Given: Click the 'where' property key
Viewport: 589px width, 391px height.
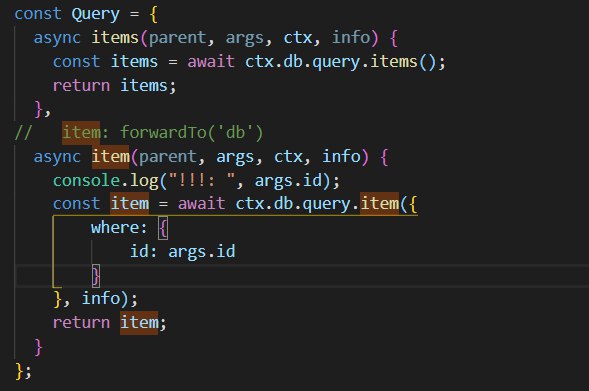Looking at the screenshot, I should coord(114,227).
